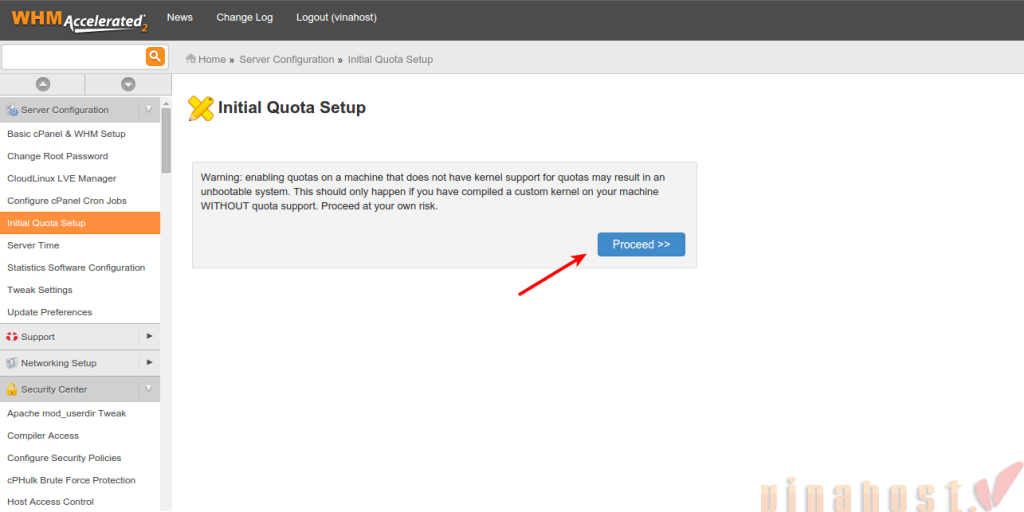Click the Home icon in breadcrumb
Image resolution: width=1024 pixels, height=512 pixels.
click(x=191, y=59)
